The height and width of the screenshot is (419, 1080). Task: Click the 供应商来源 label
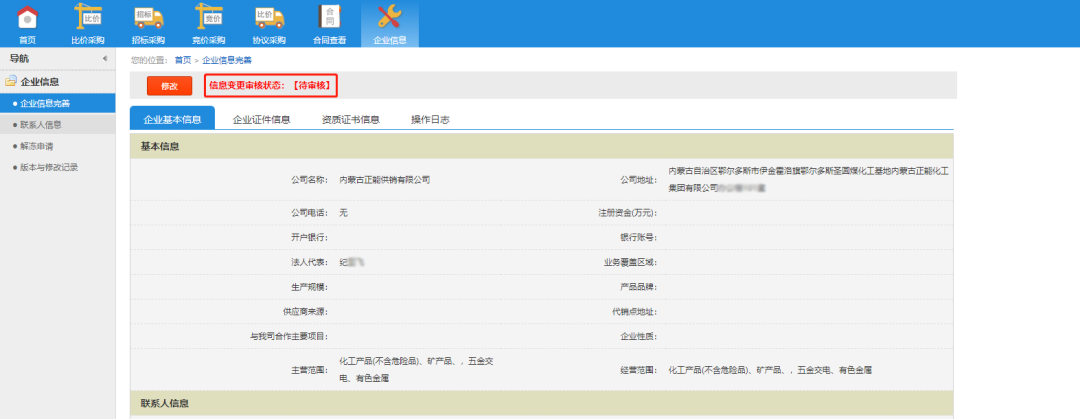[x=305, y=311]
